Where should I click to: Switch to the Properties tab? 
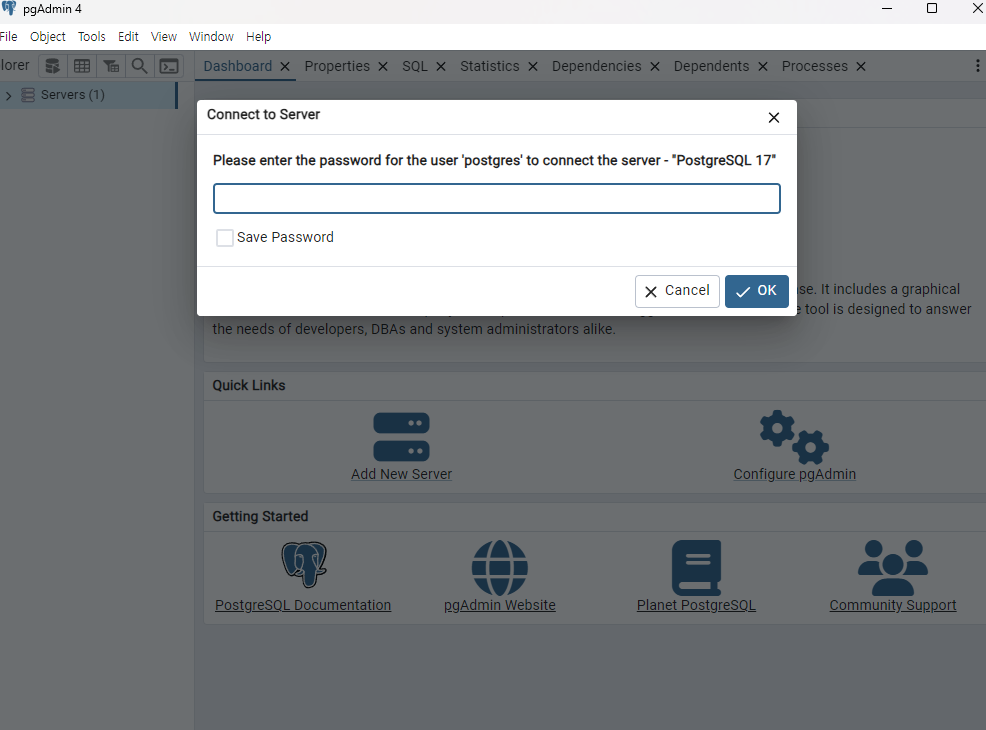tap(337, 66)
